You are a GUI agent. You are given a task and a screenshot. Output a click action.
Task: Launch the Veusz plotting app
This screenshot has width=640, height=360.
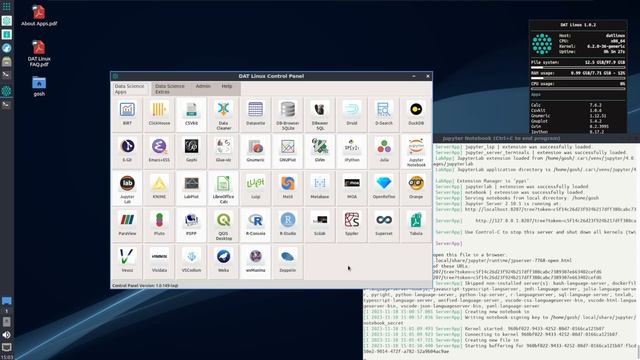pos(127,262)
